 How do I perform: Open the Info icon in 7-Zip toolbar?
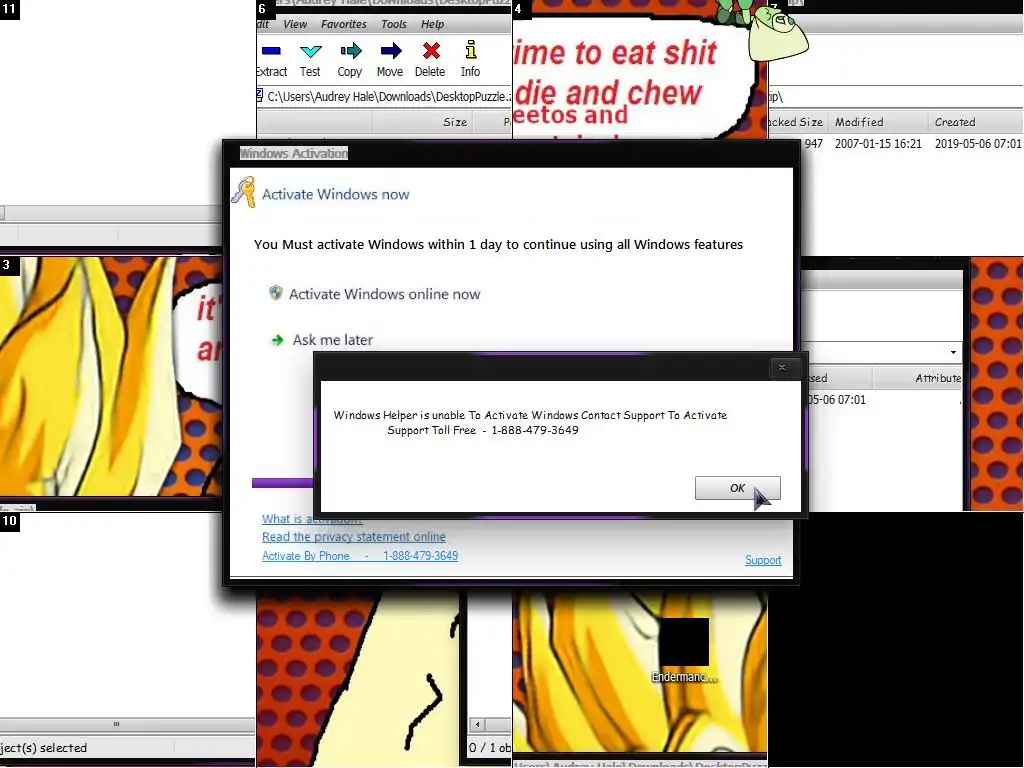click(x=471, y=50)
